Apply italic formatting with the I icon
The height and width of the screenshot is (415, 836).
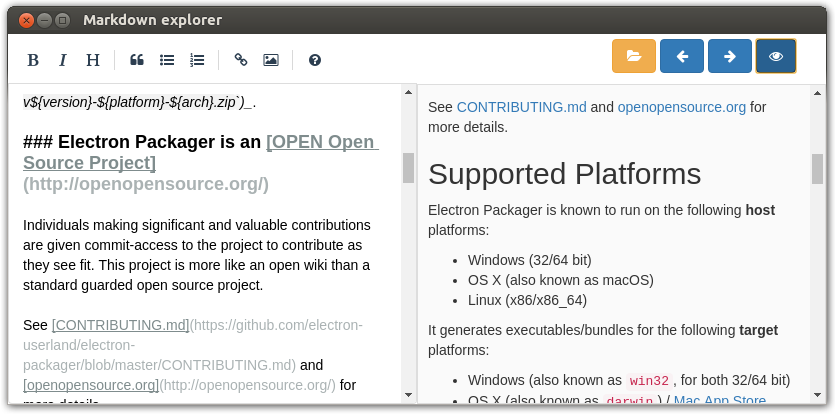coord(63,60)
